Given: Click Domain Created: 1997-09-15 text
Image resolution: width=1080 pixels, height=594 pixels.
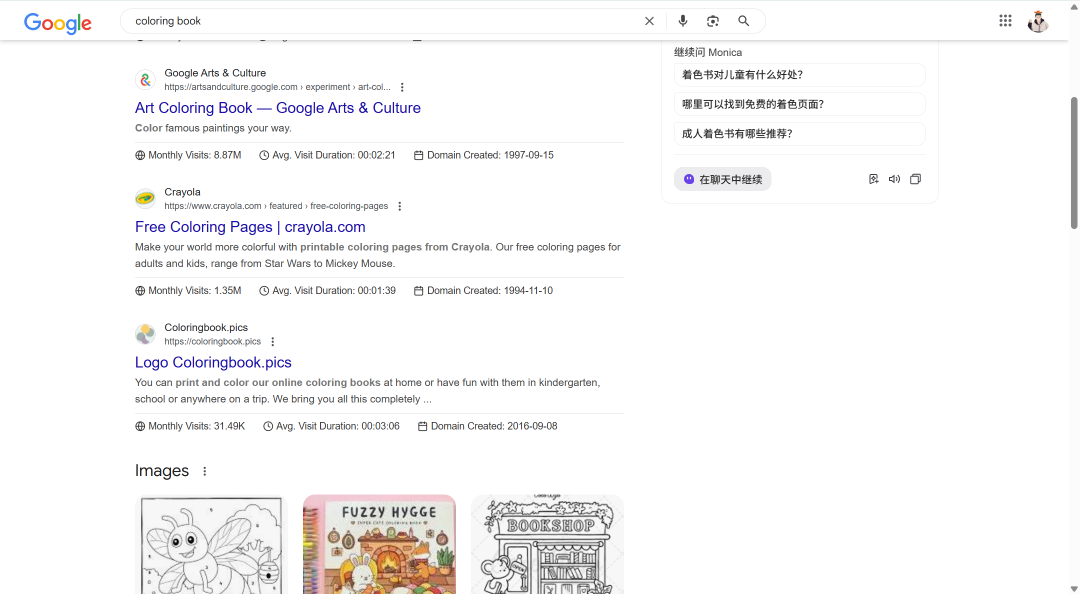Looking at the screenshot, I should tap(490, 156).
